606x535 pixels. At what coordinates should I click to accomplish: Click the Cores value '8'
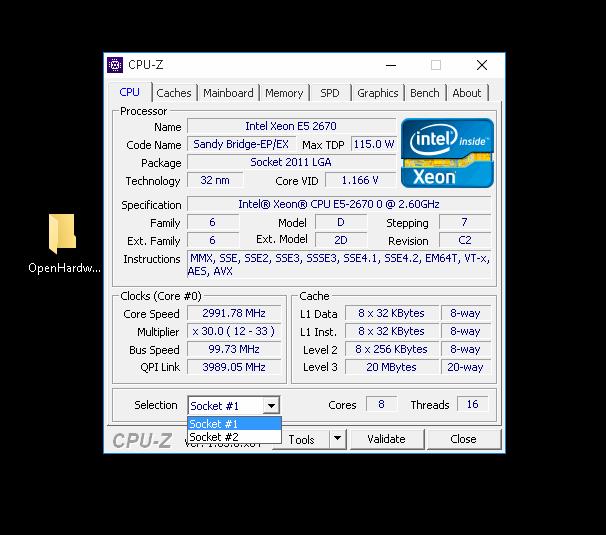[381, 404]
